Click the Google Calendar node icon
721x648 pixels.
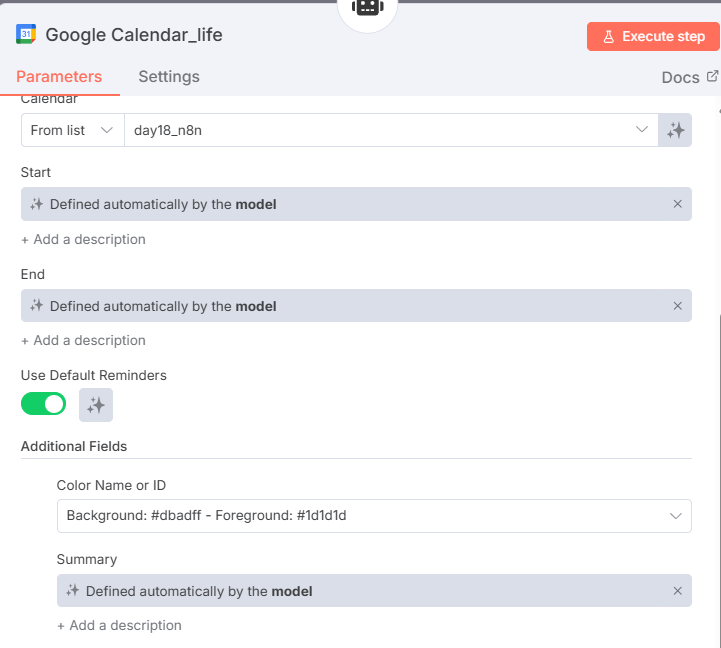(26, 35)
